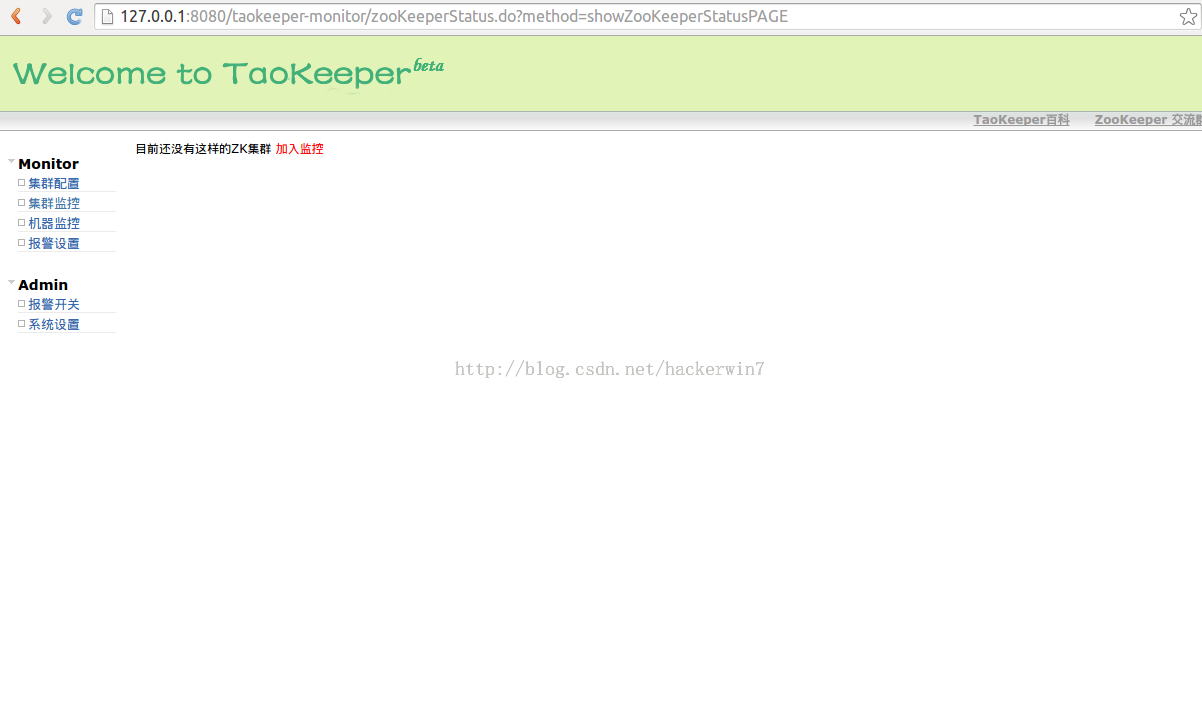The width and height of the screenshot is (1202, 716).
Task: Click the red 加入监控 link
Action: pos(300,149)
